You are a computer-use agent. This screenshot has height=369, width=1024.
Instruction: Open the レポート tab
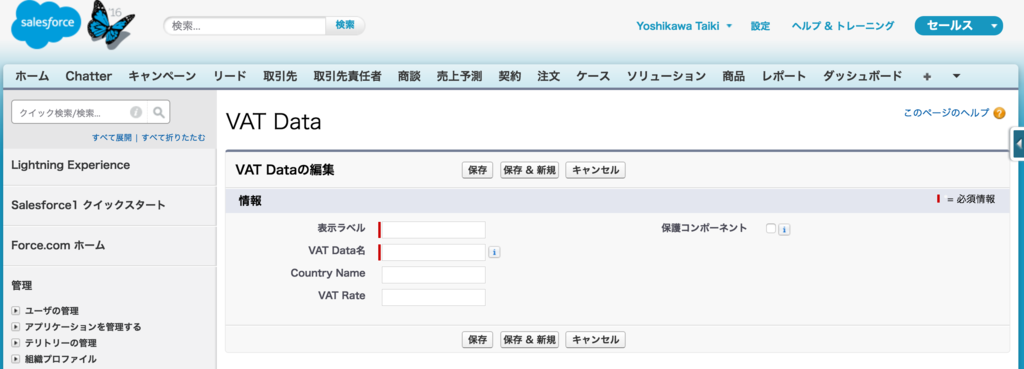point(784,76)
